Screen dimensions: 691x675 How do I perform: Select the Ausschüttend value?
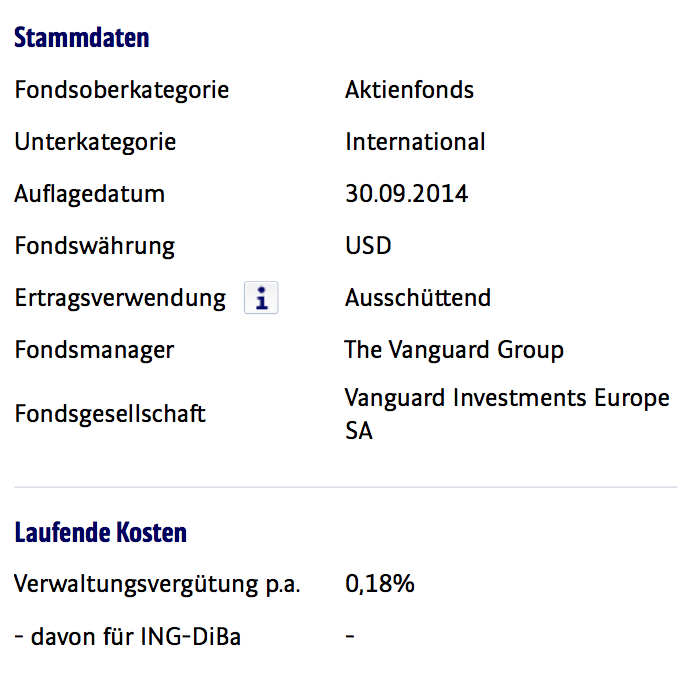pyautogui.click(x=418, y=298)
